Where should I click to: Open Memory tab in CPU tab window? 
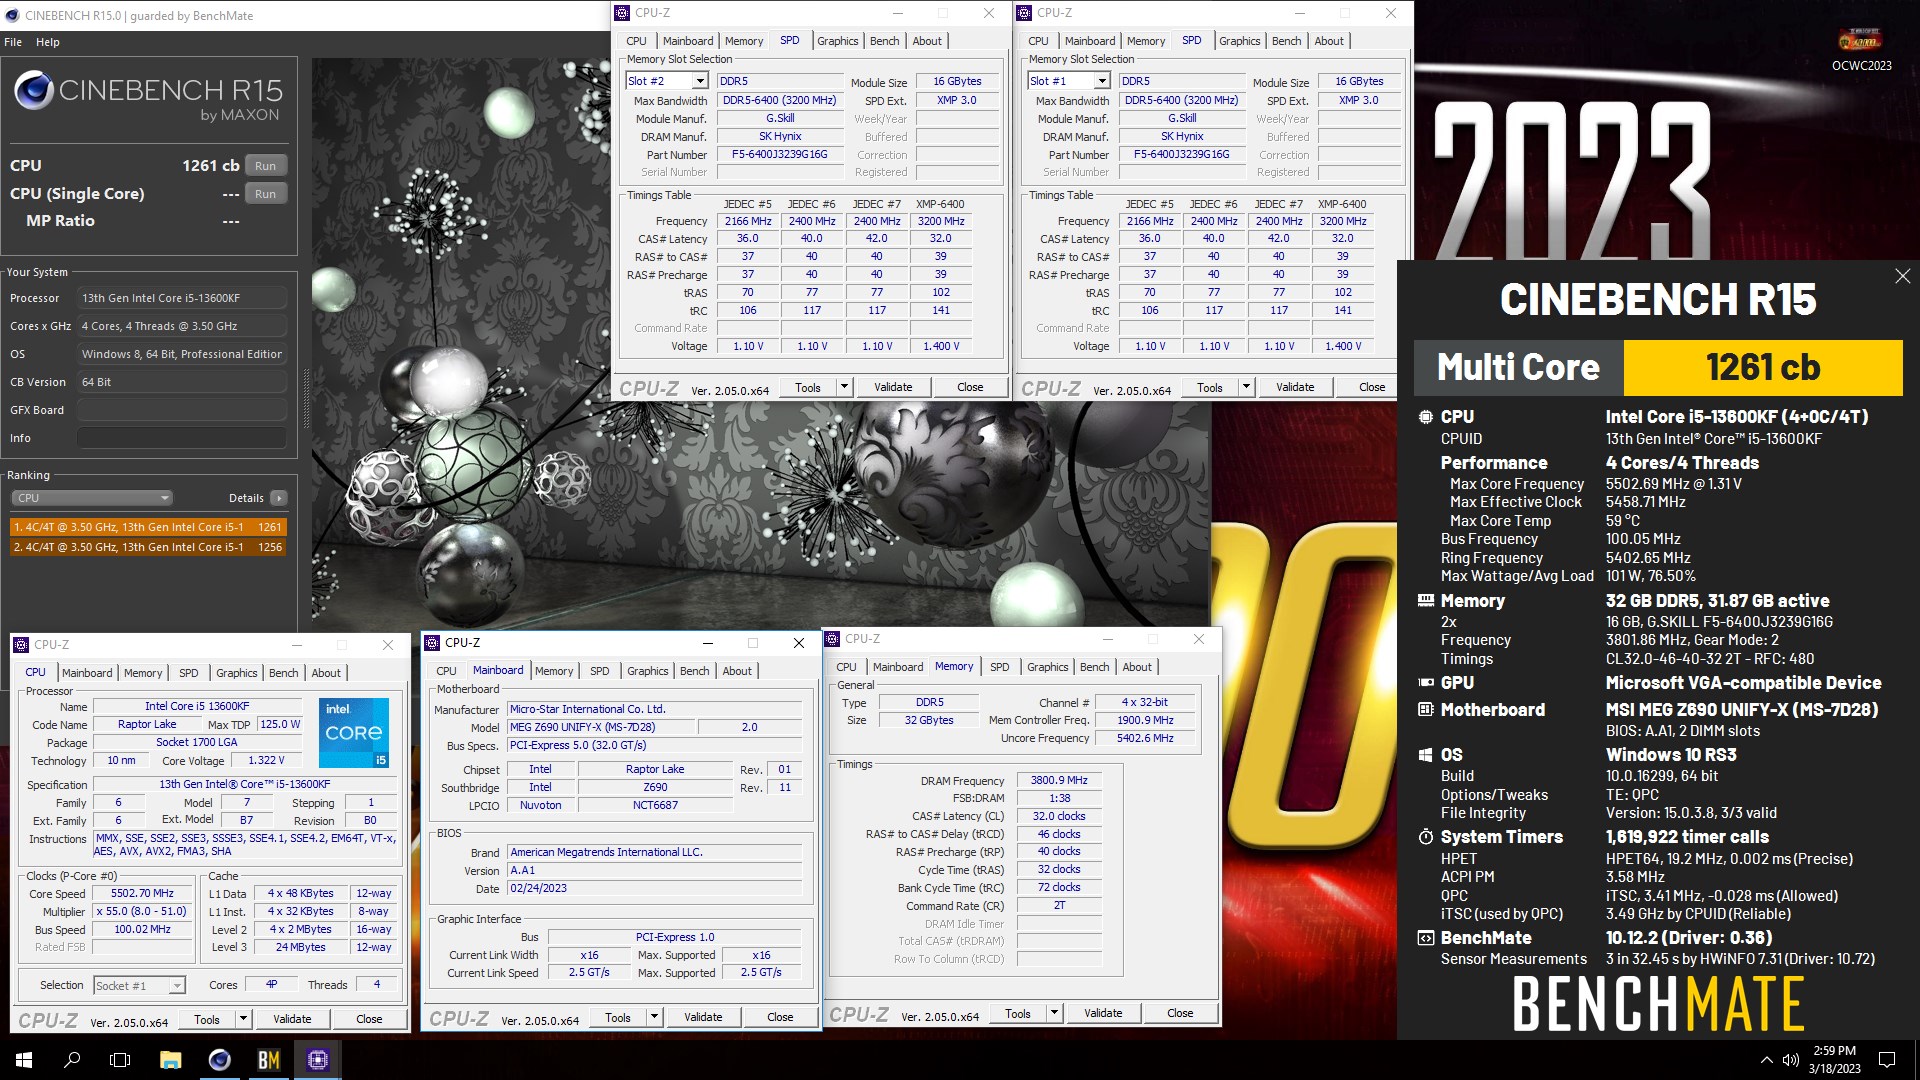pos(143,673)
